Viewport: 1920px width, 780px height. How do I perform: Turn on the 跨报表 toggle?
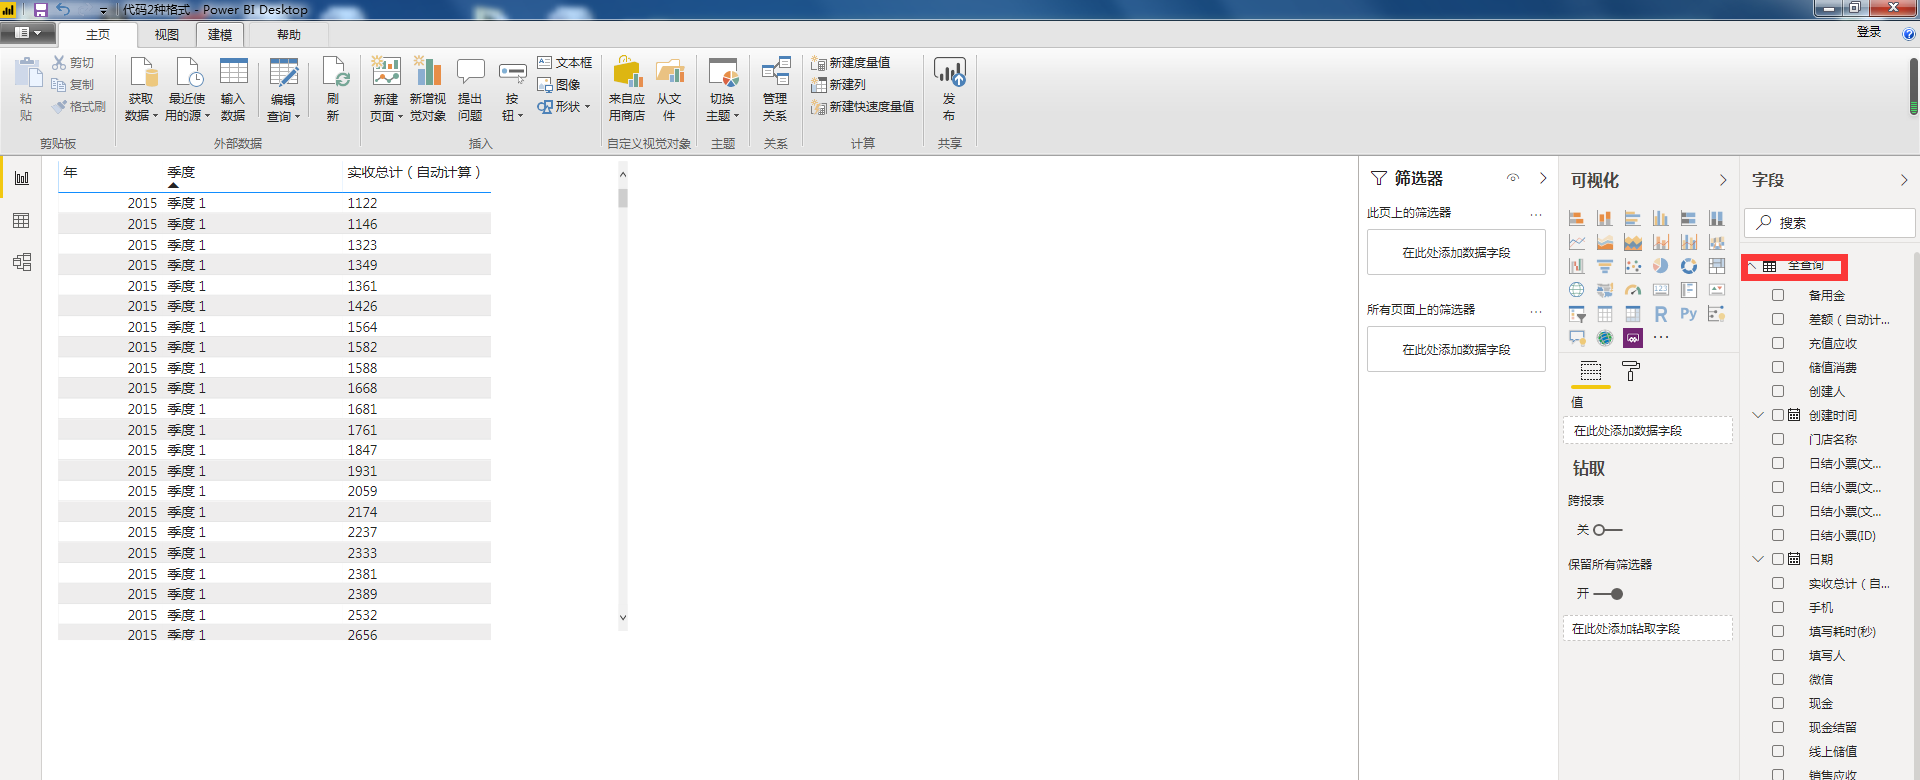pyautogui.click(x=1608, y=530)
